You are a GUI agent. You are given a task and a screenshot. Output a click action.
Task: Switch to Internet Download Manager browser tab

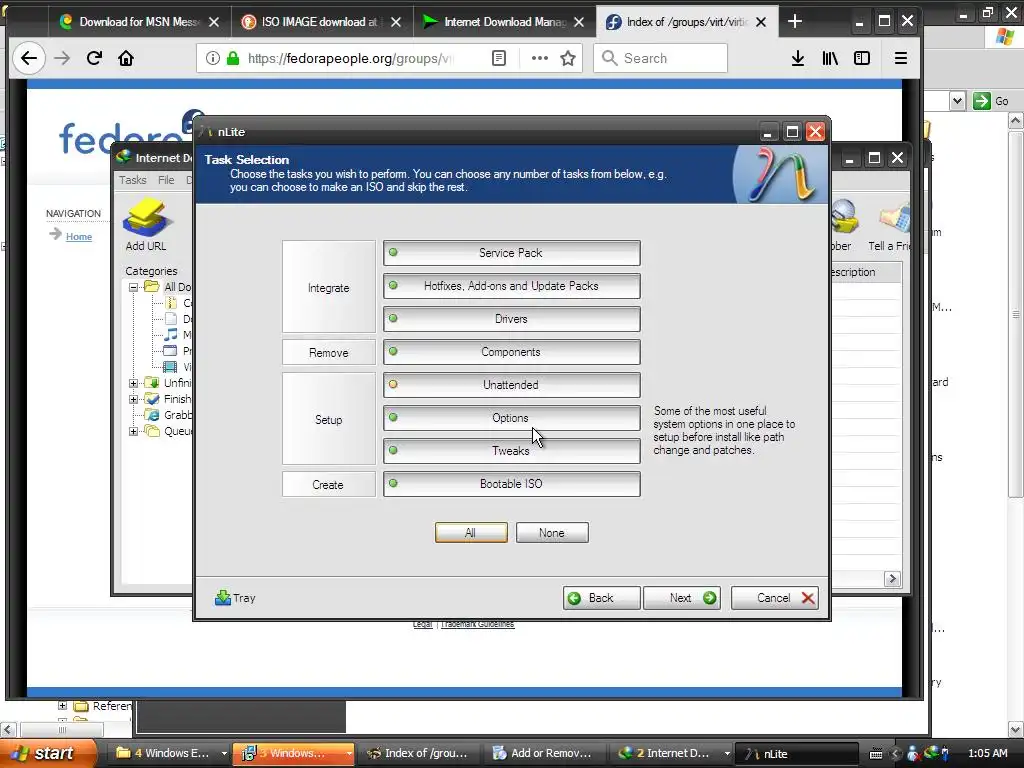tap(504, 22)
